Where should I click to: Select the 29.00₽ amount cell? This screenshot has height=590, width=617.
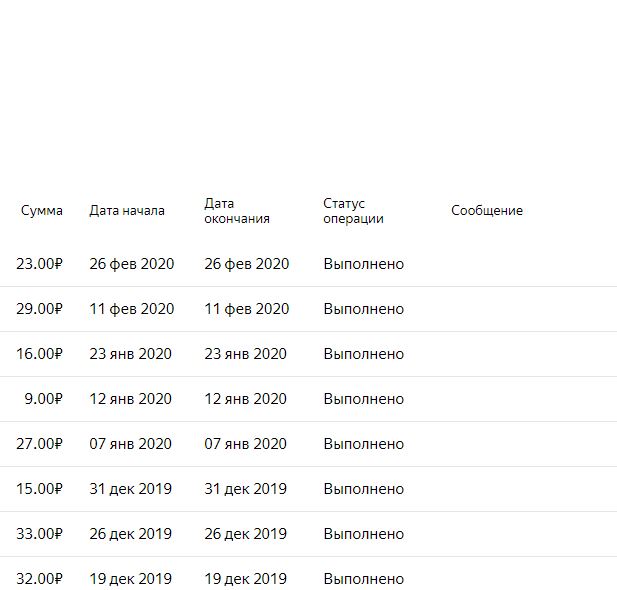click(39, 309)
